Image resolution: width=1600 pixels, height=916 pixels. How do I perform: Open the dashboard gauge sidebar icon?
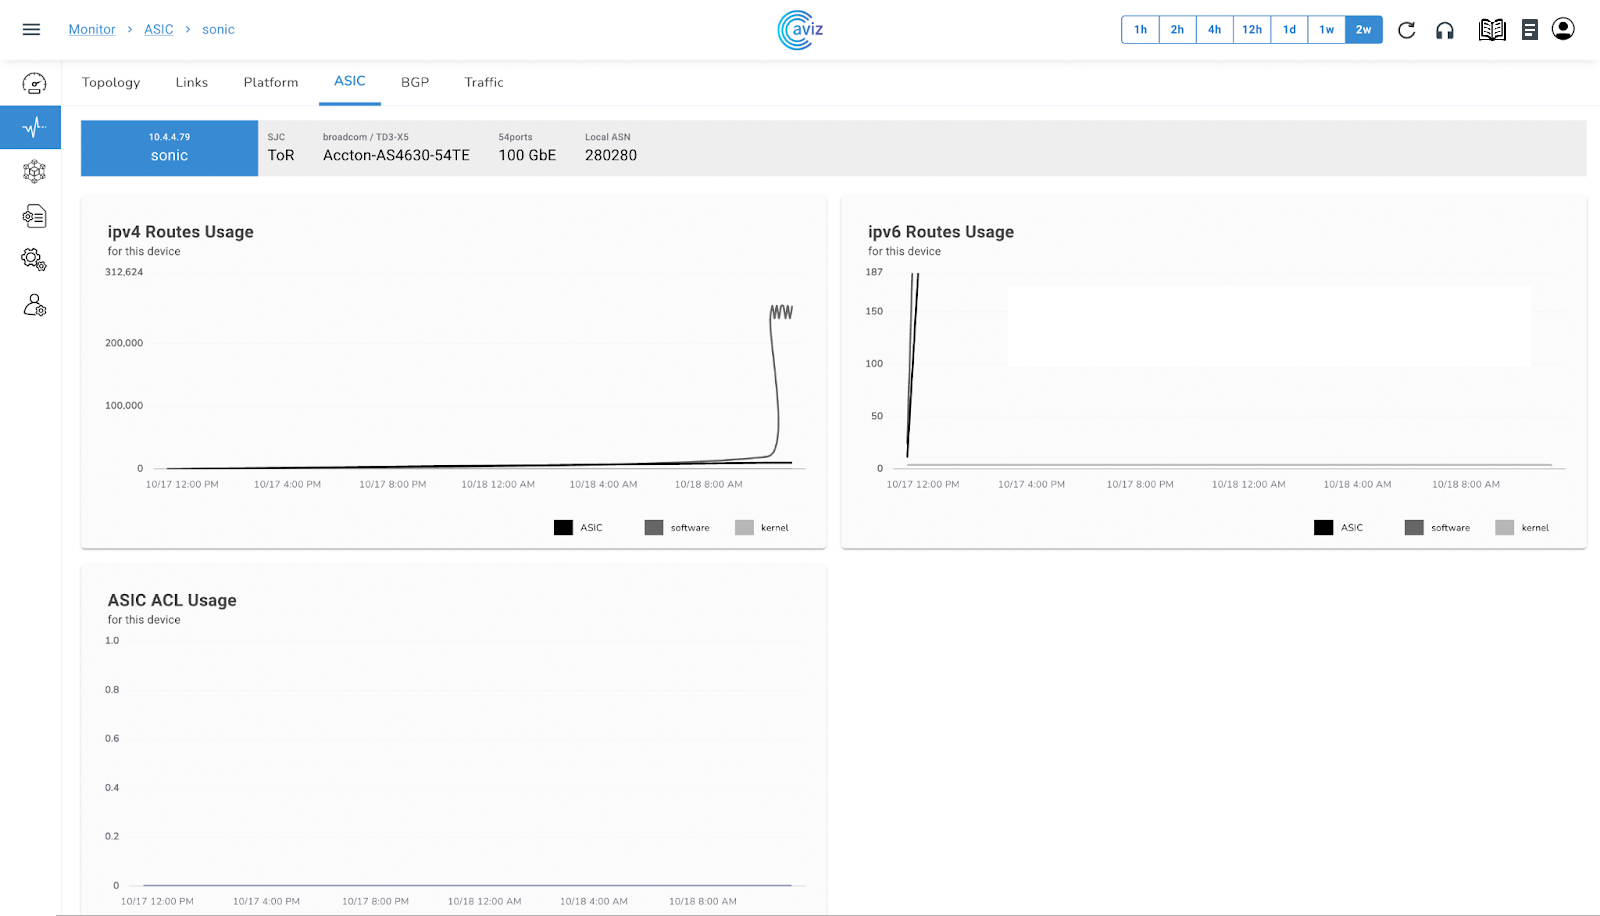click(x=34, y=84)
